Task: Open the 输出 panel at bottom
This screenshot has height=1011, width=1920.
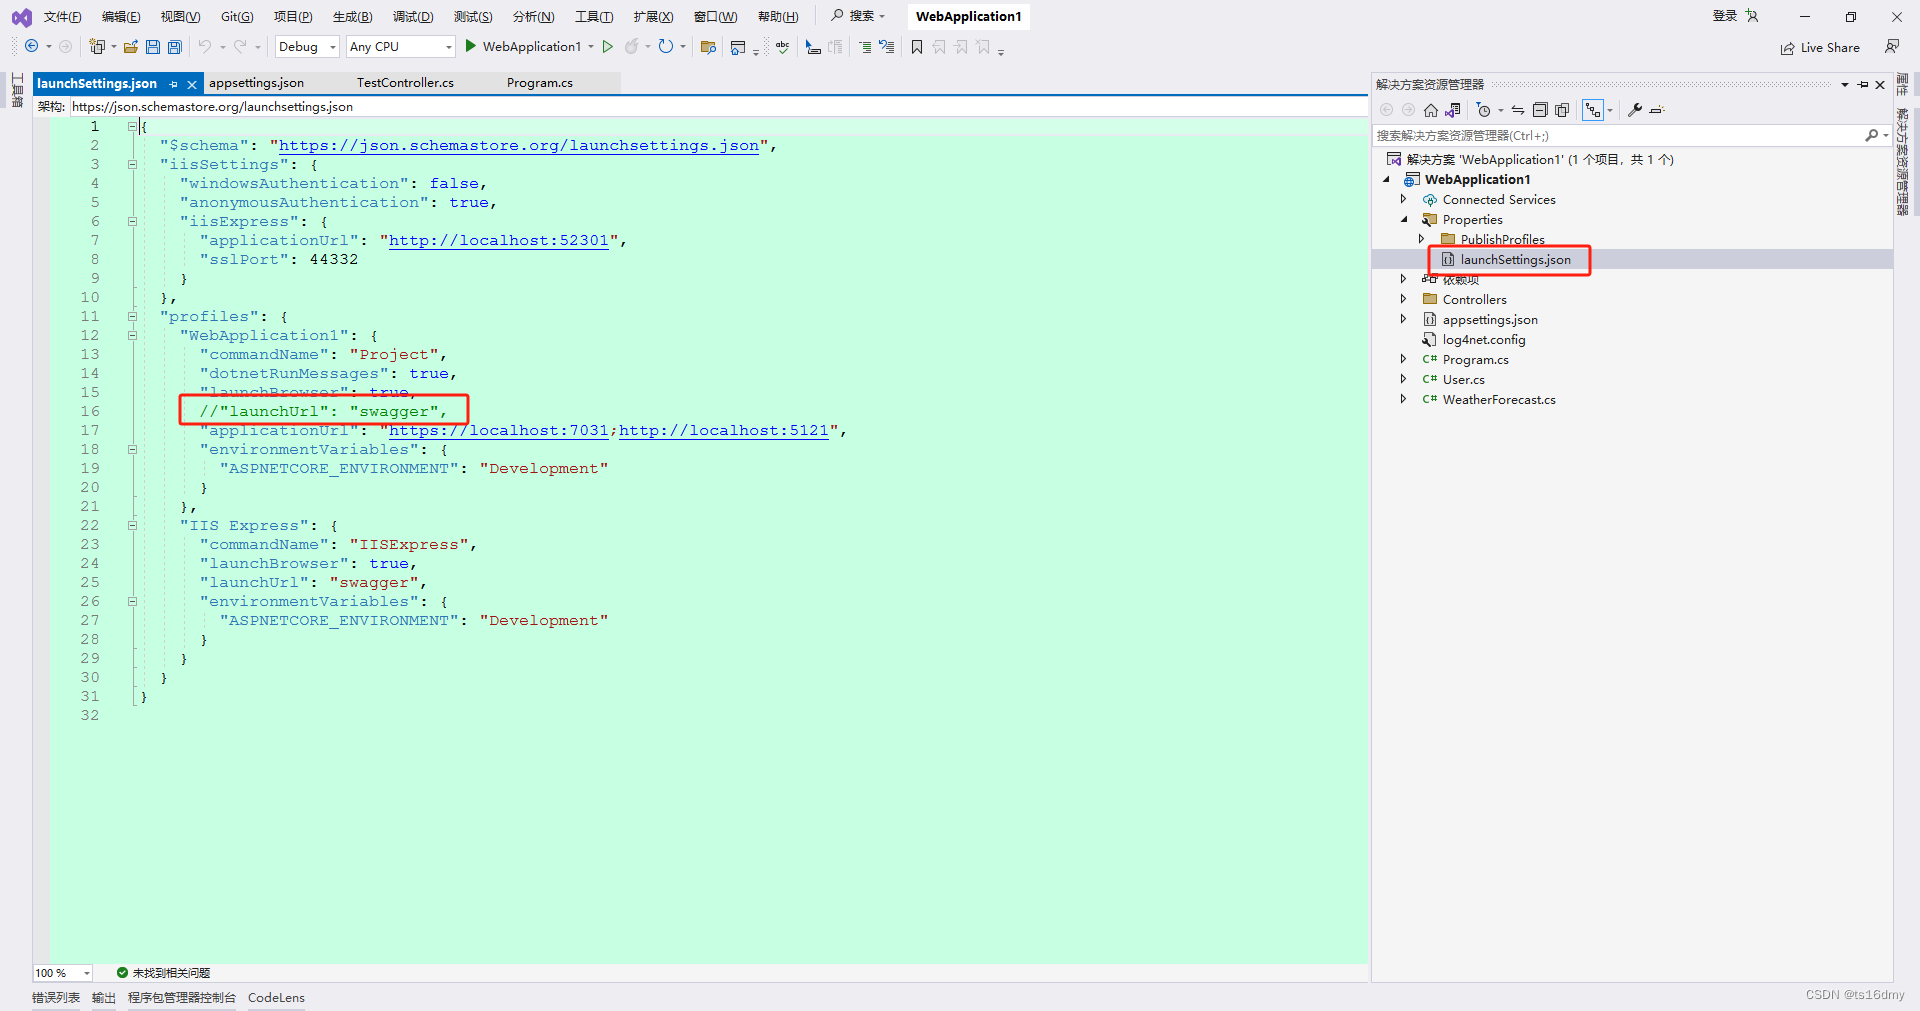Action: click(104, 998)
